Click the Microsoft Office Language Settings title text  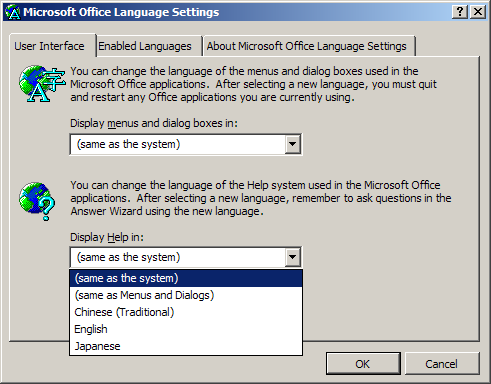click(x=121, y=12)
